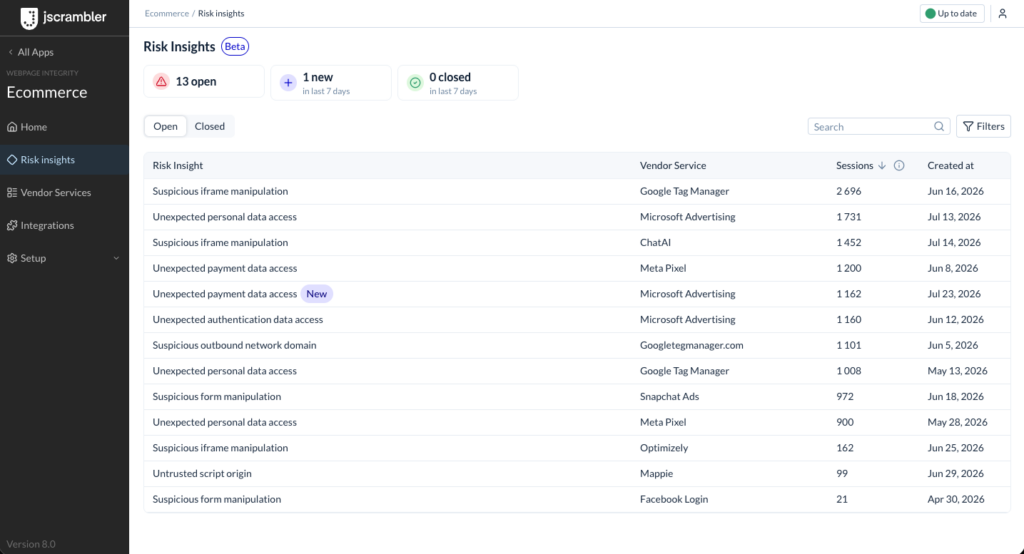The image size is (1024, 554).
Task: Click the Googletegmanager.com vendor cell
Action: pos(692,345)
